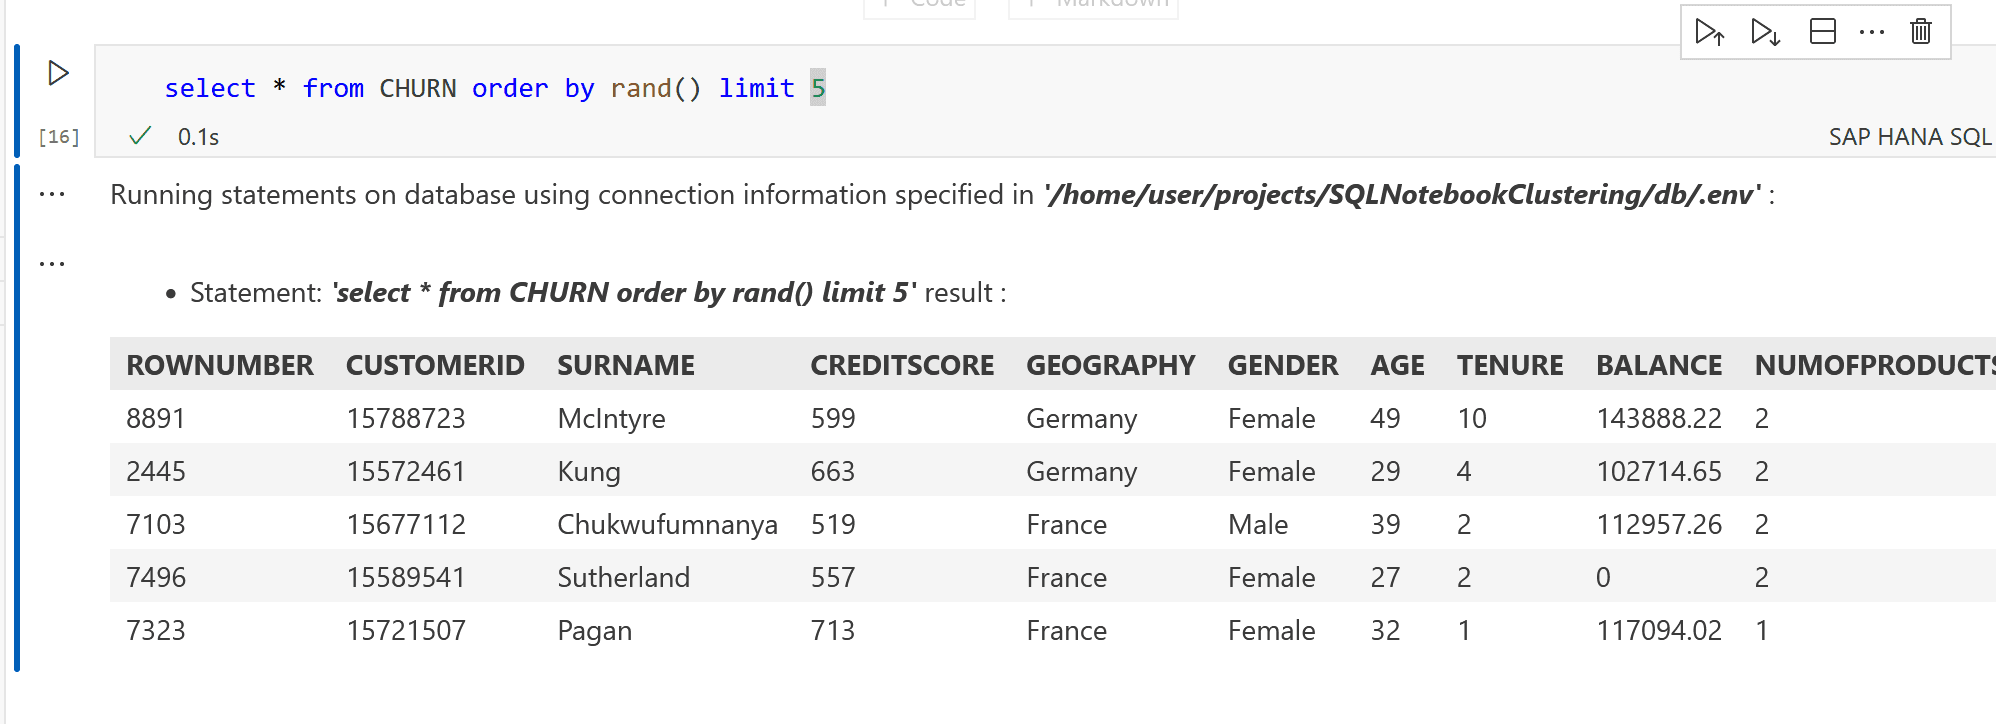Screen dimensions: 1996x724
Task: Click the + Markdown button
Action: tap(1092, 5)
